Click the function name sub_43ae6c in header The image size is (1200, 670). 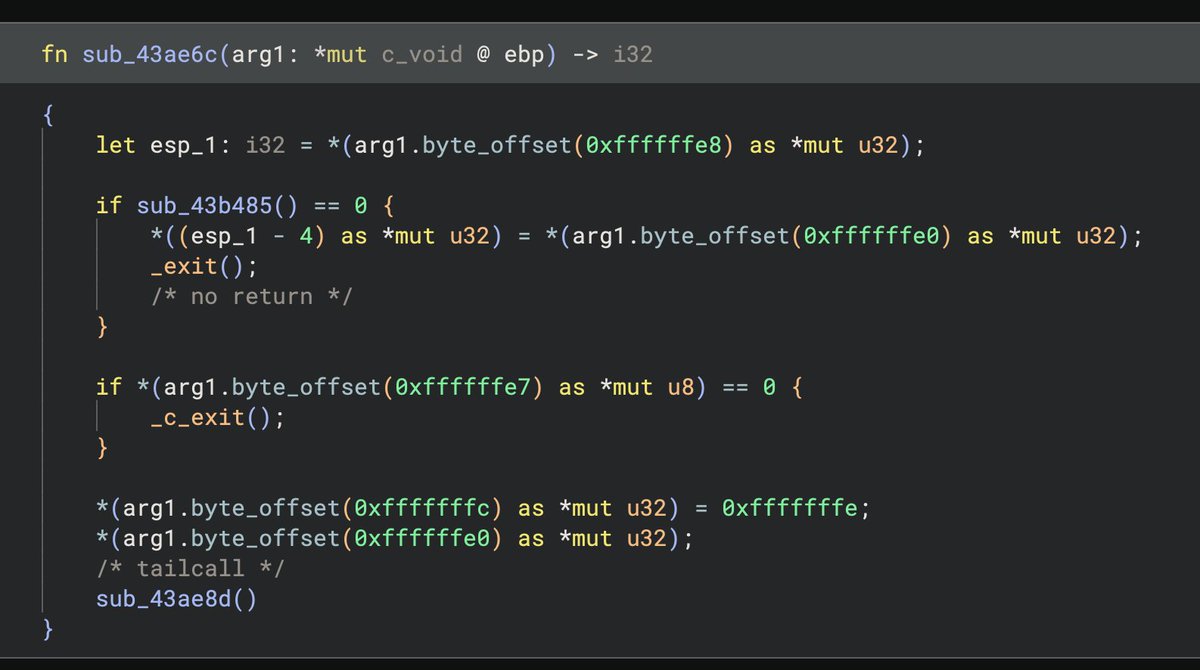click(x=150, y=54)
